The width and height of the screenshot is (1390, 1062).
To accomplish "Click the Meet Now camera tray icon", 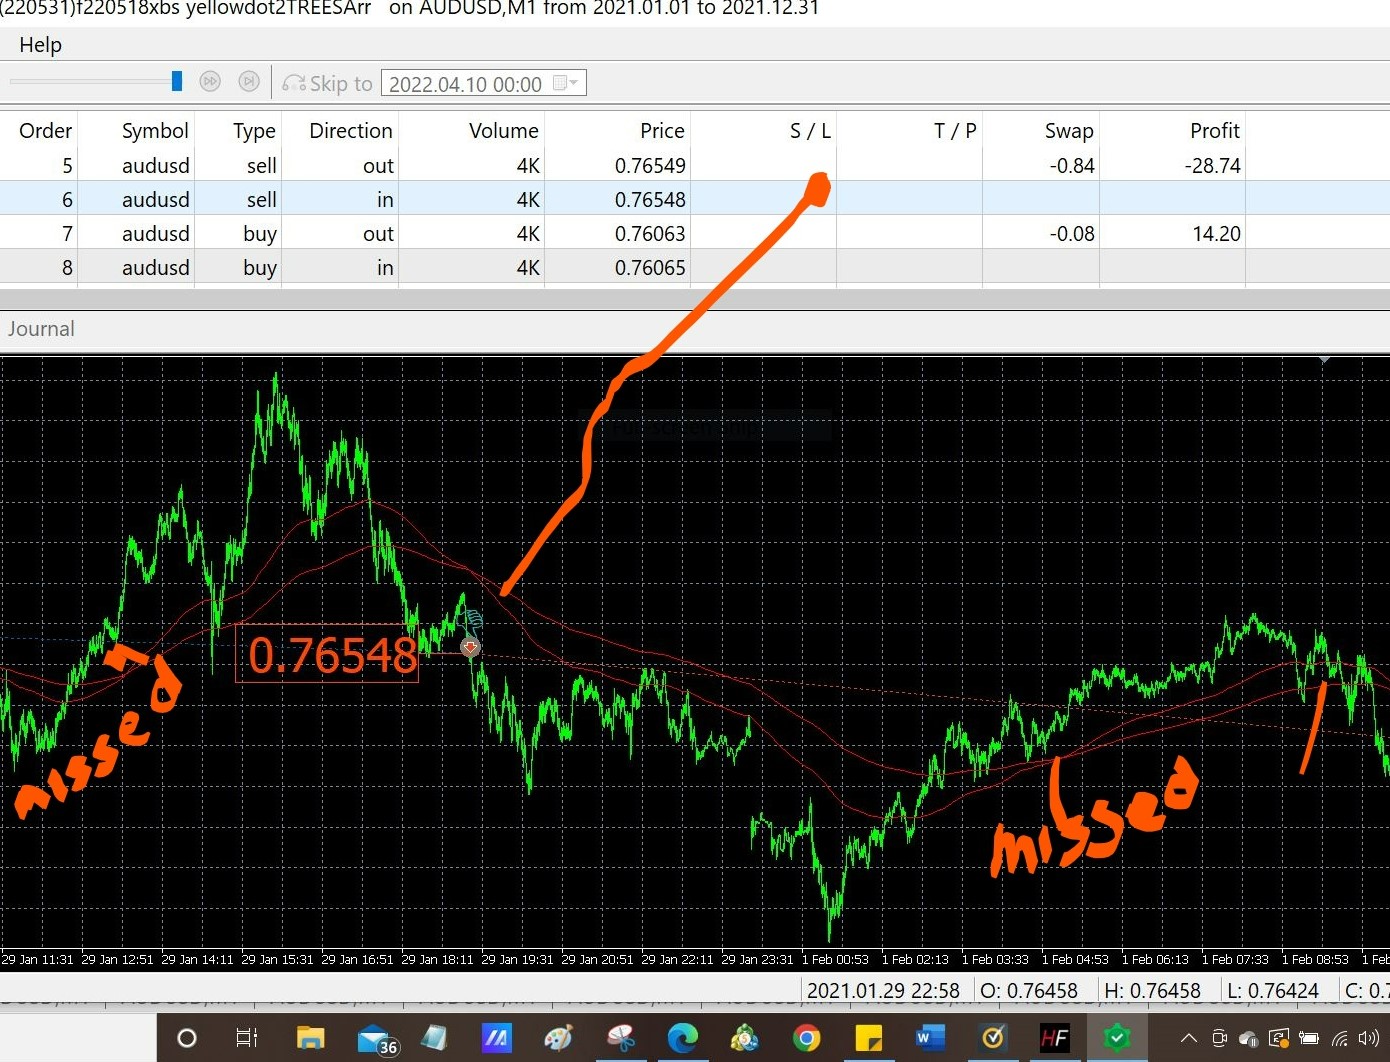I will (x=1219, y=1038).
